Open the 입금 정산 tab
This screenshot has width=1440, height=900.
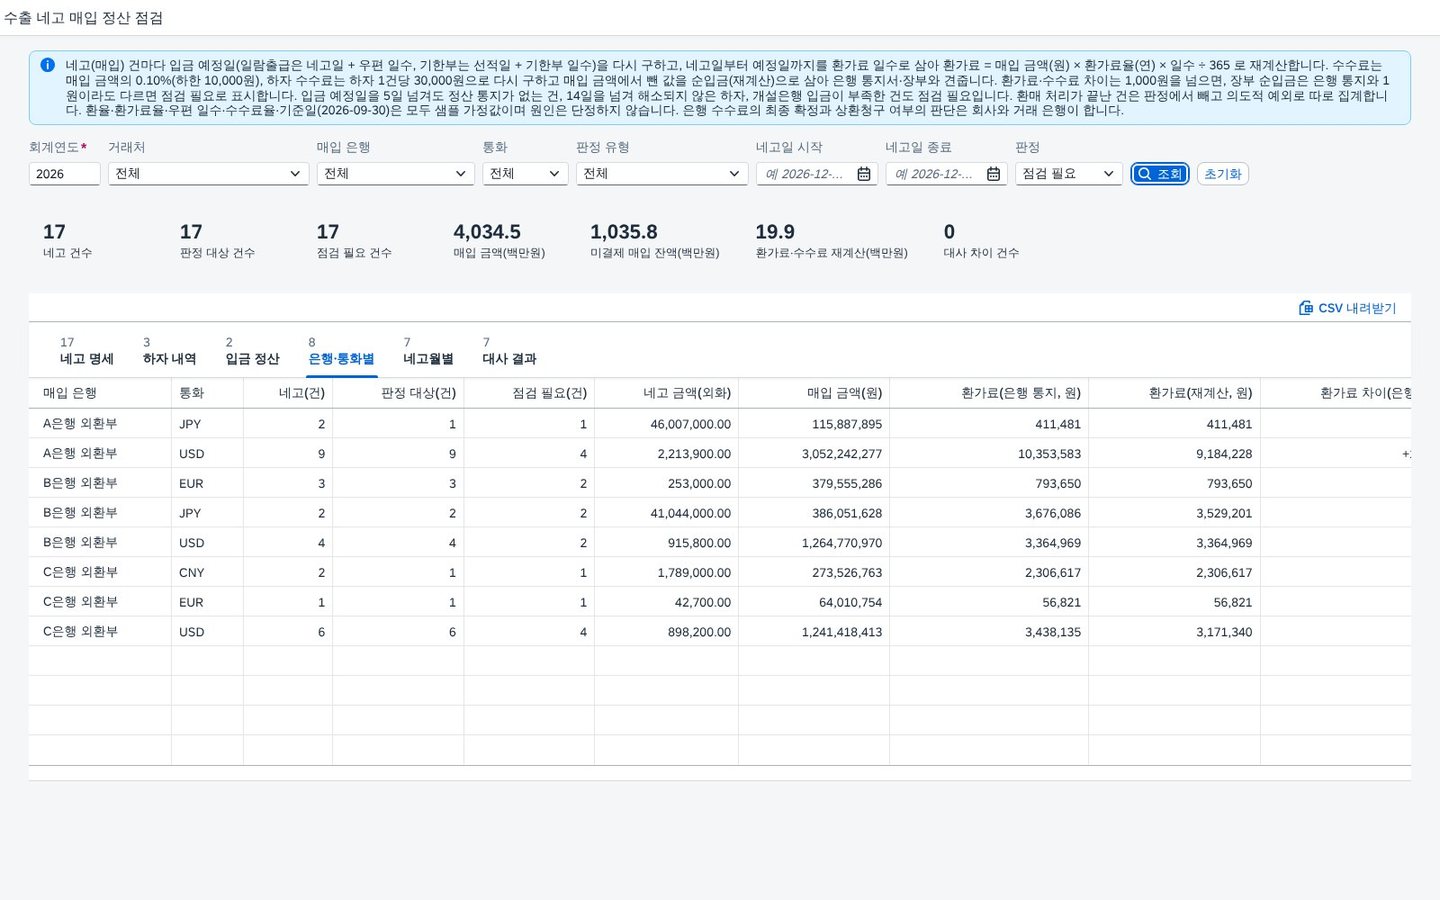[x=252, y=351]
